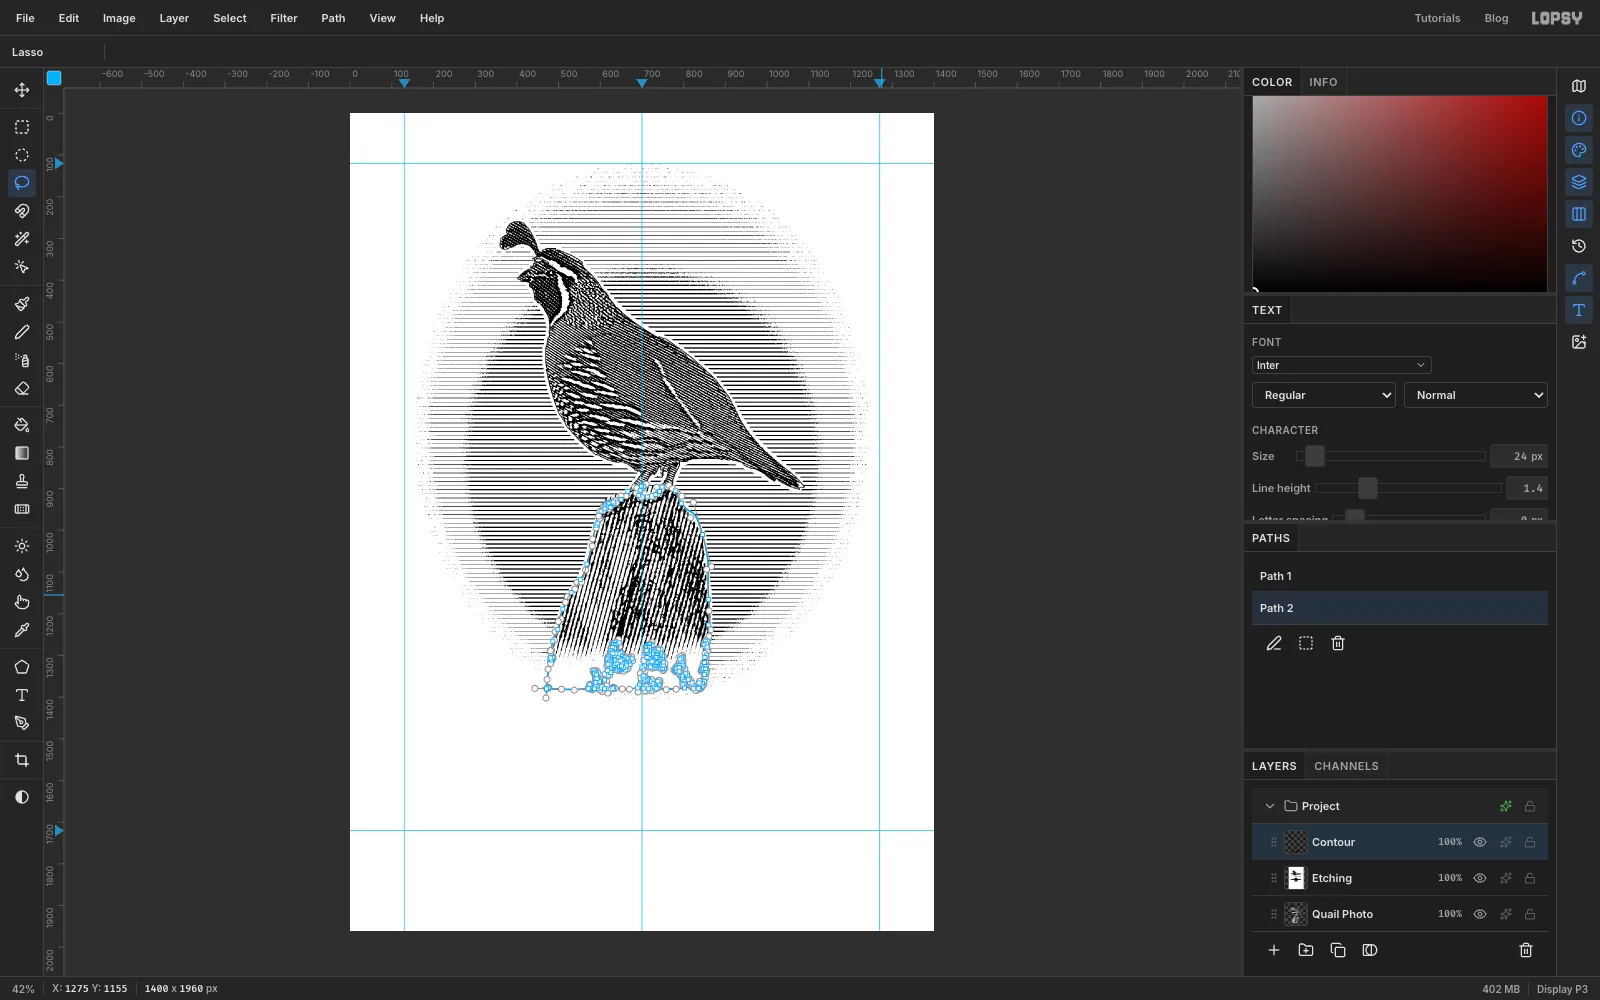The height and width of the screenshot is (1000, 1600).
Task: Pick a color in the color field
Action: click(1400, 194)
